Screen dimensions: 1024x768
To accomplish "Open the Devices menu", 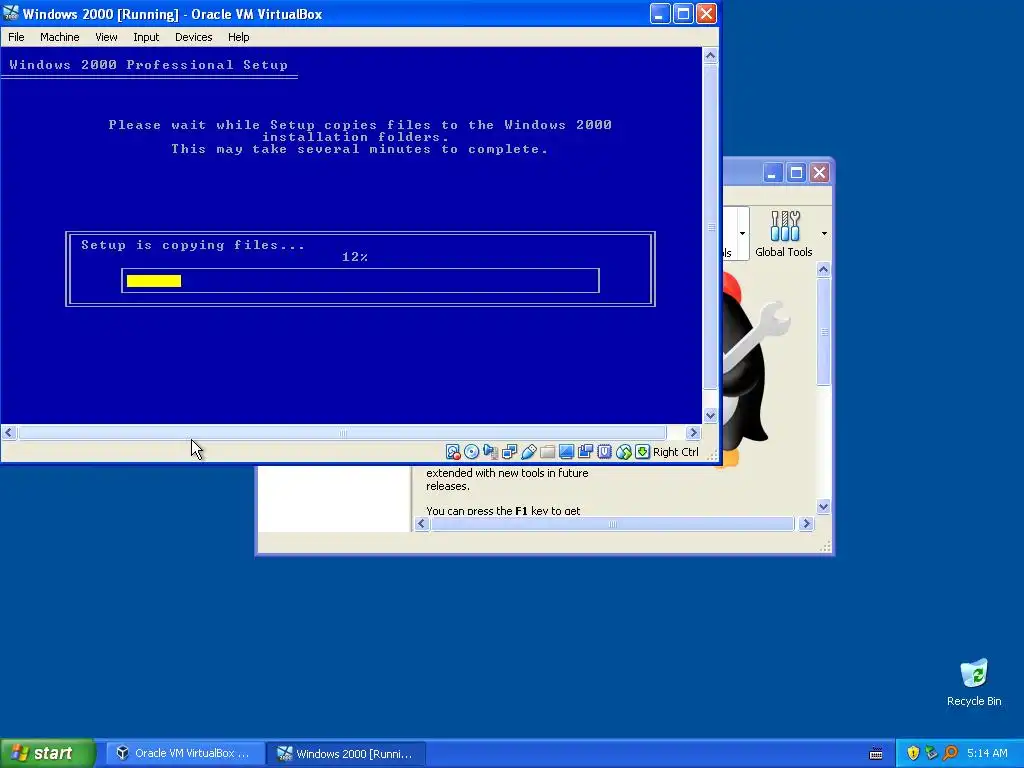I will [193, 37].
